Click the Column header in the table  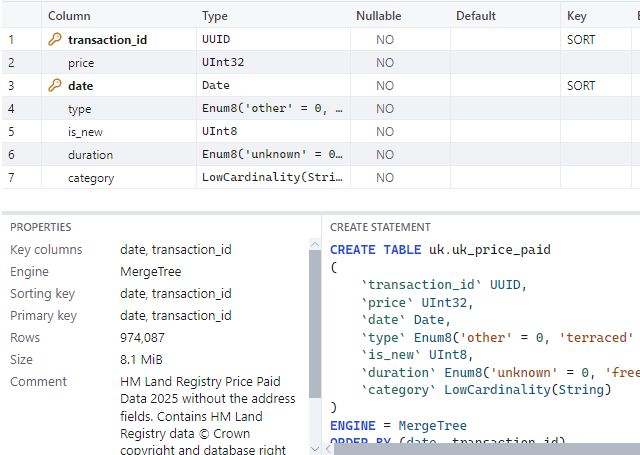click(69, 16)
